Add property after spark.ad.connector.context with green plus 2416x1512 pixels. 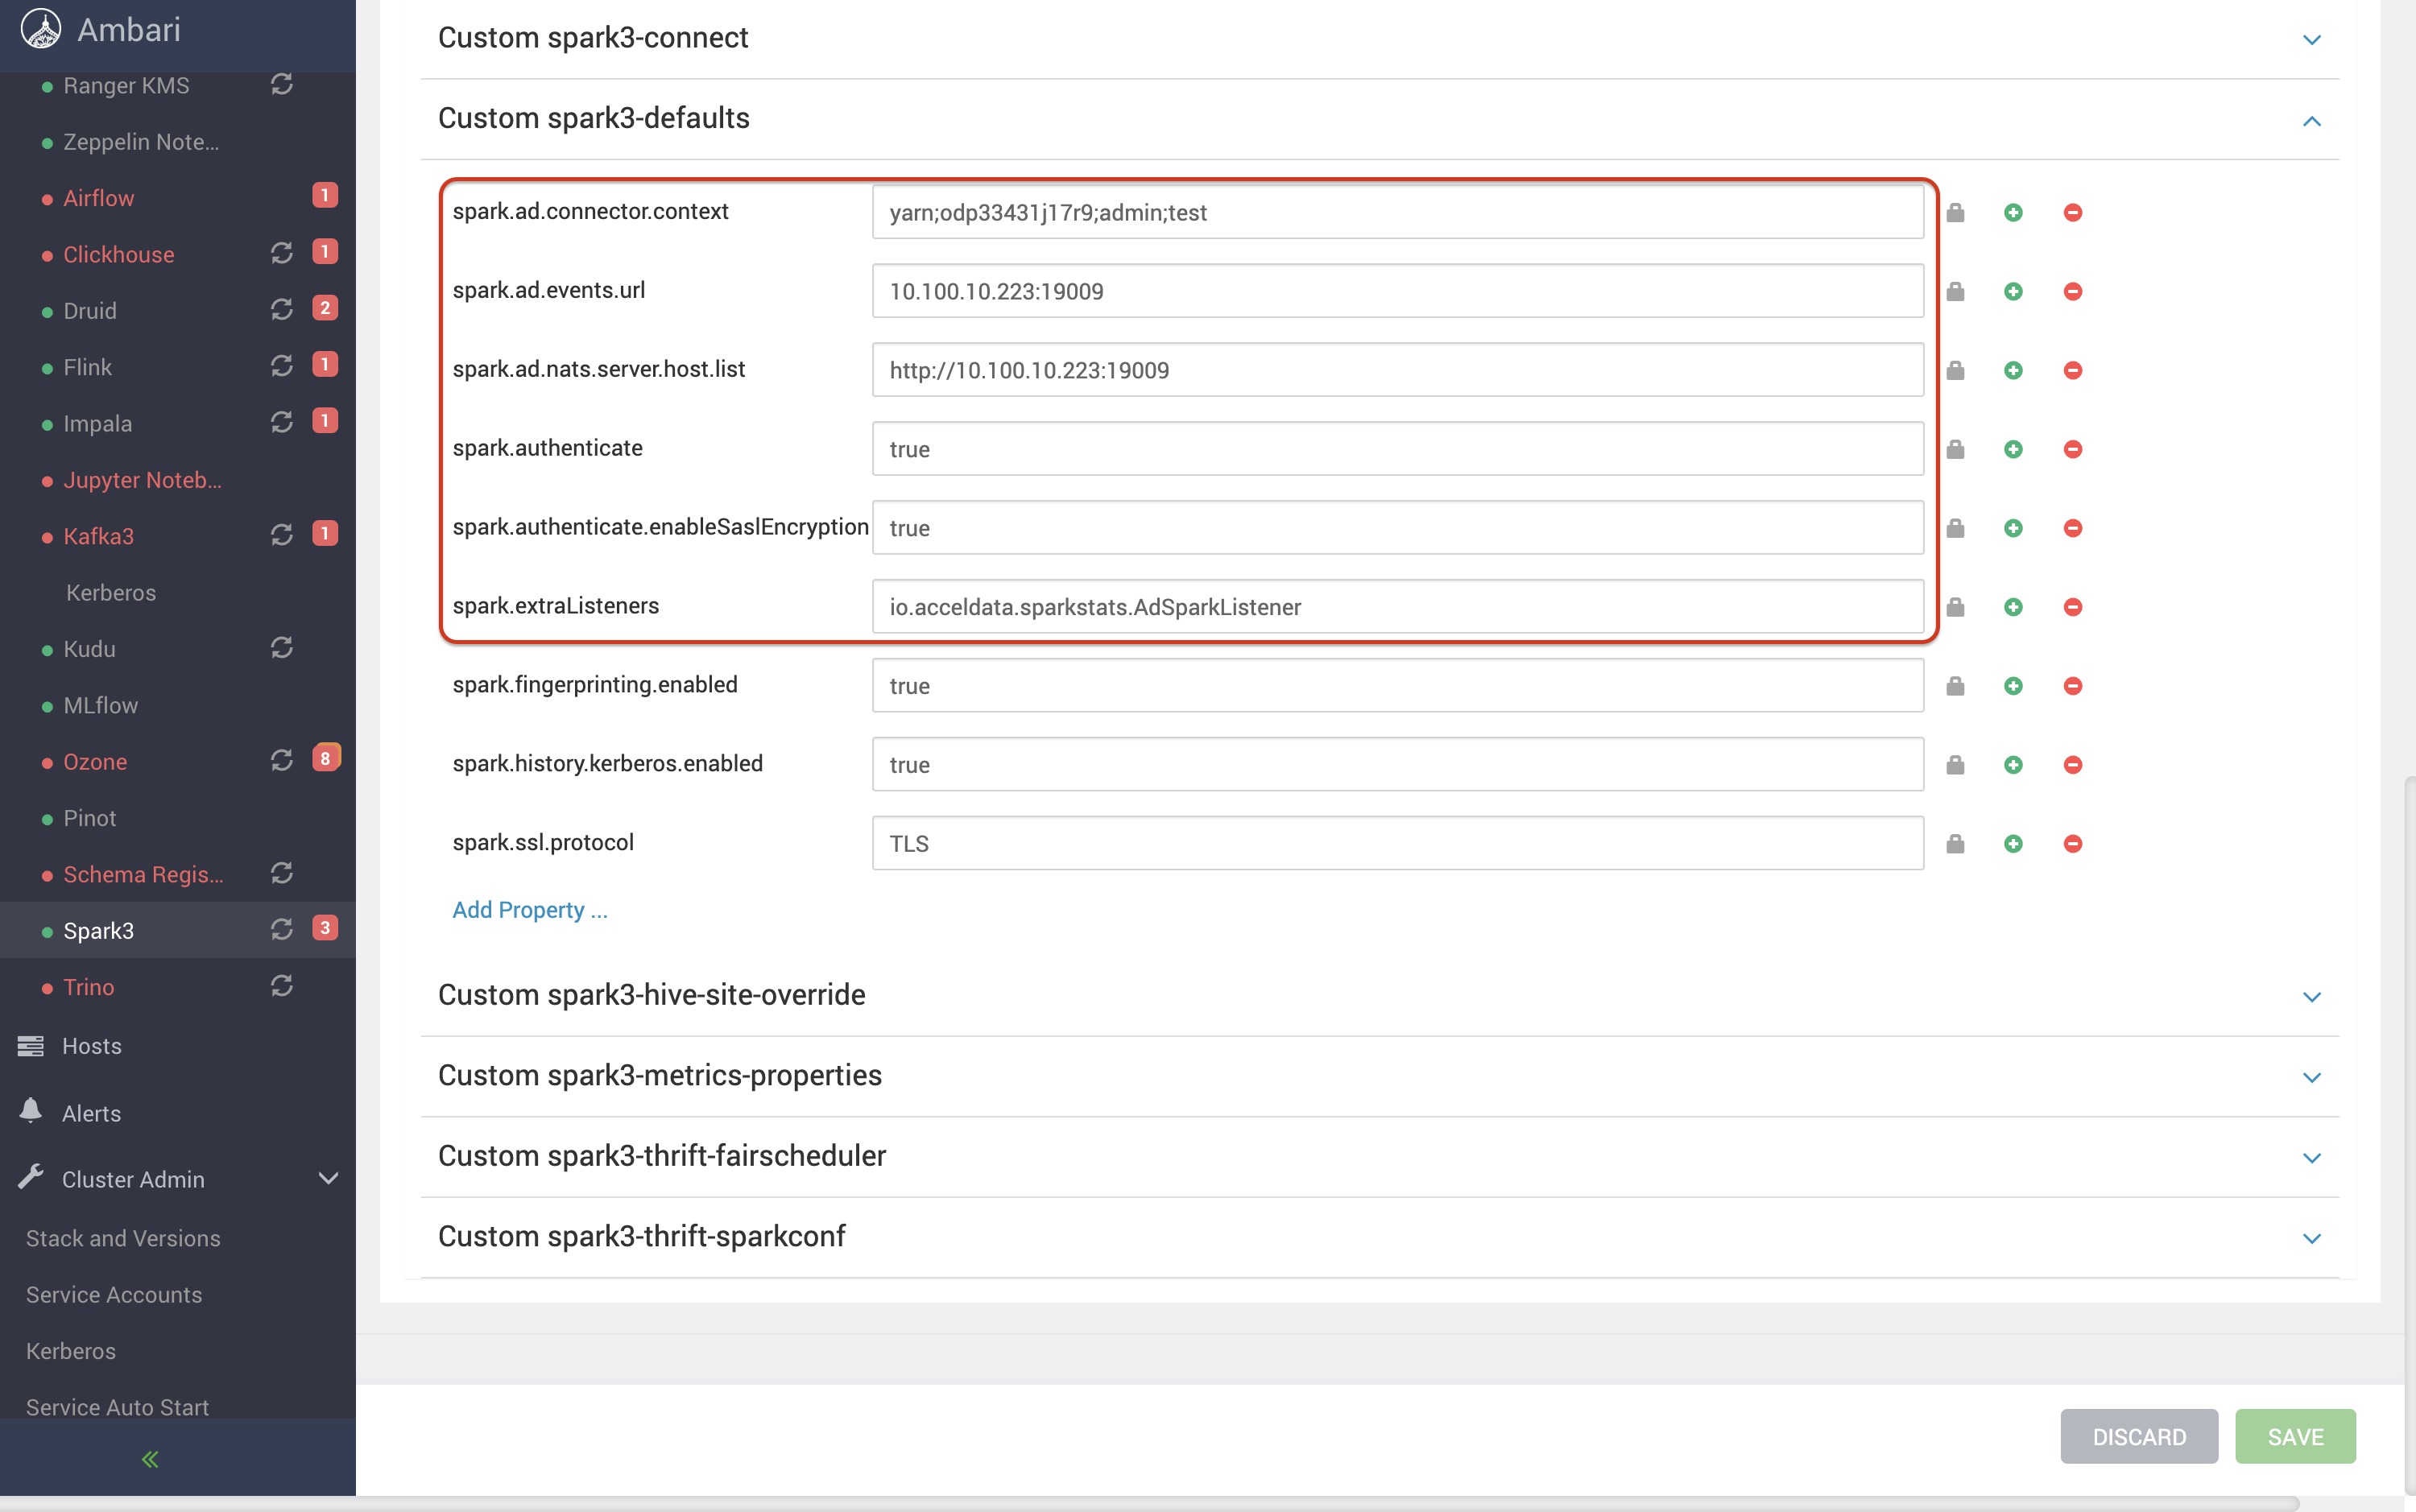pos(2013,212)
